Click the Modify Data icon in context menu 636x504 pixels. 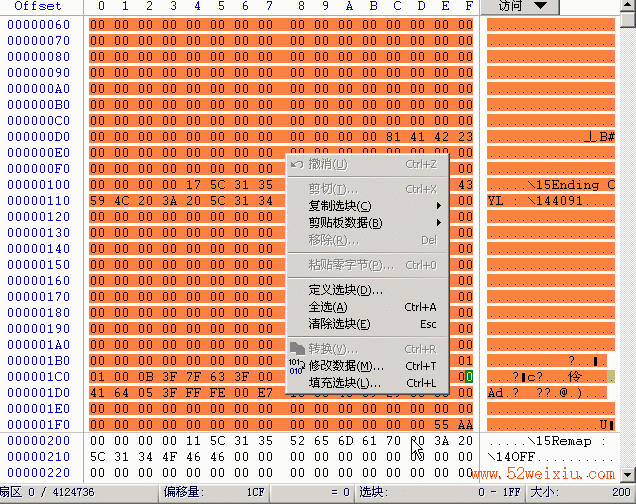[297, 367]
